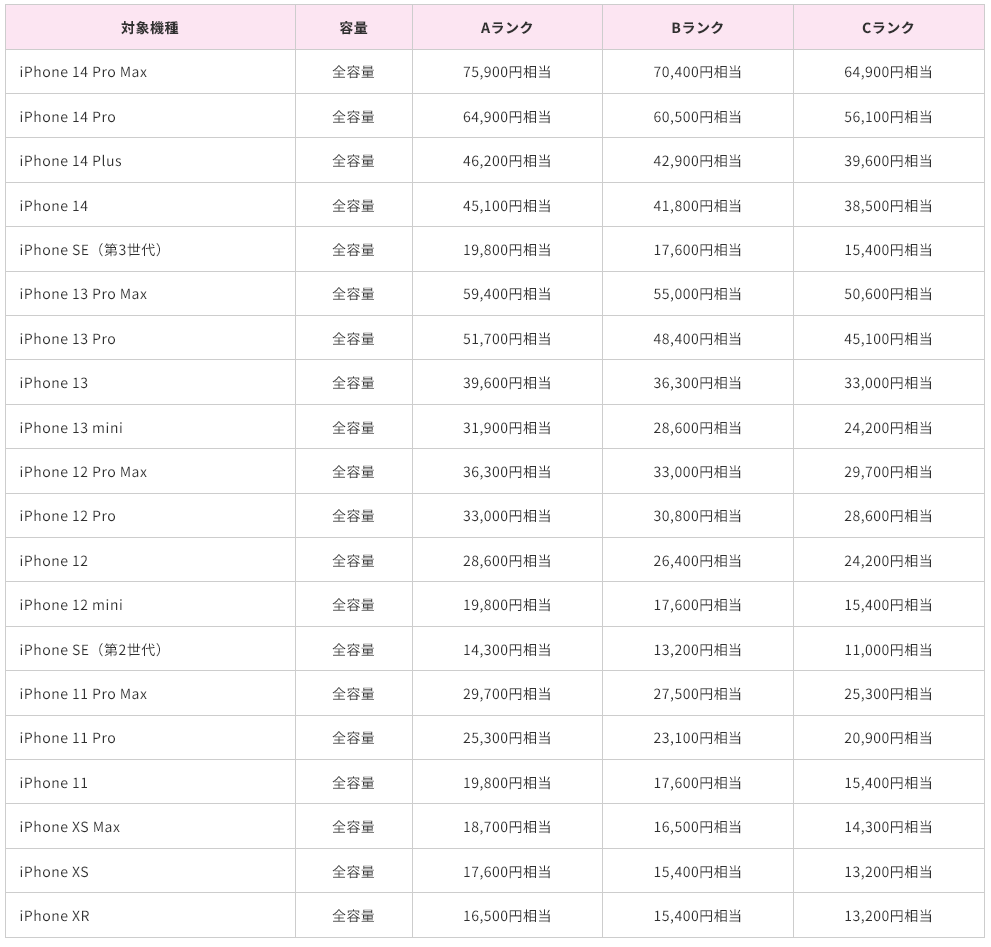Click the 容量 column header

pyautogui.click(x=353, y=28)
